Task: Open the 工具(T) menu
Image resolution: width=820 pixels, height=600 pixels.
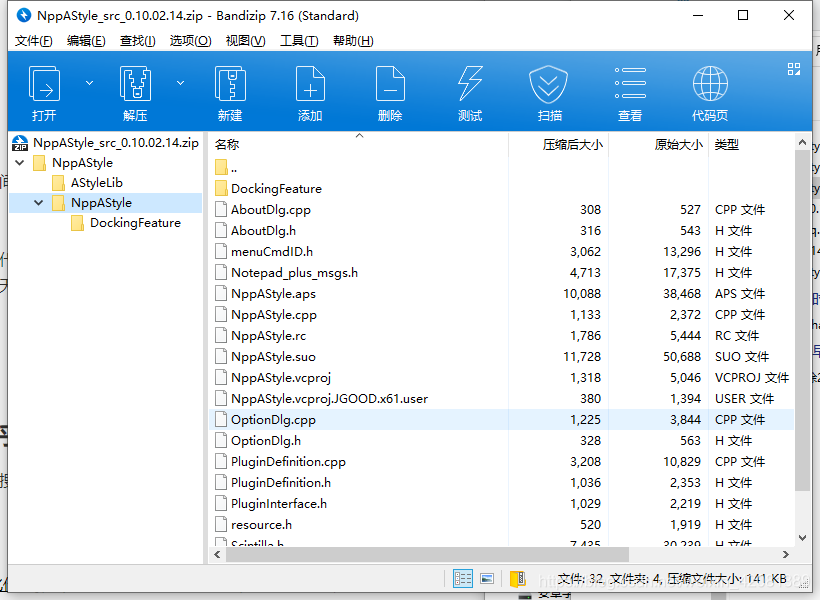Action: pos(299,41)
